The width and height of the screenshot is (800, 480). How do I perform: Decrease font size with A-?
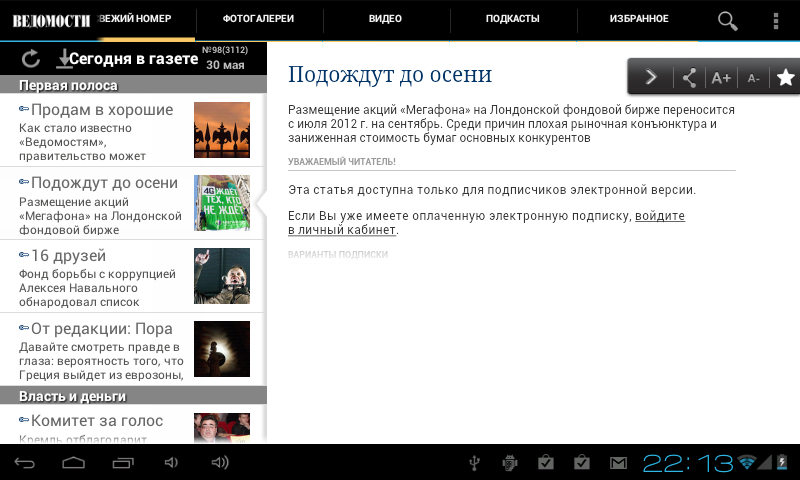[x=754, y=77]
